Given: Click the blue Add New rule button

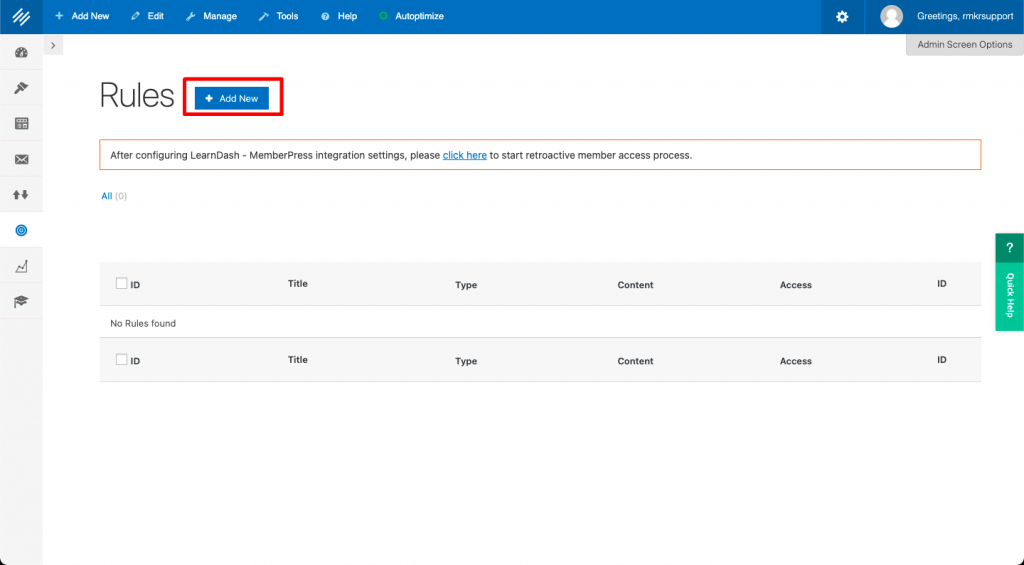Looking at the screenshot, I should (x=232, y=98).
